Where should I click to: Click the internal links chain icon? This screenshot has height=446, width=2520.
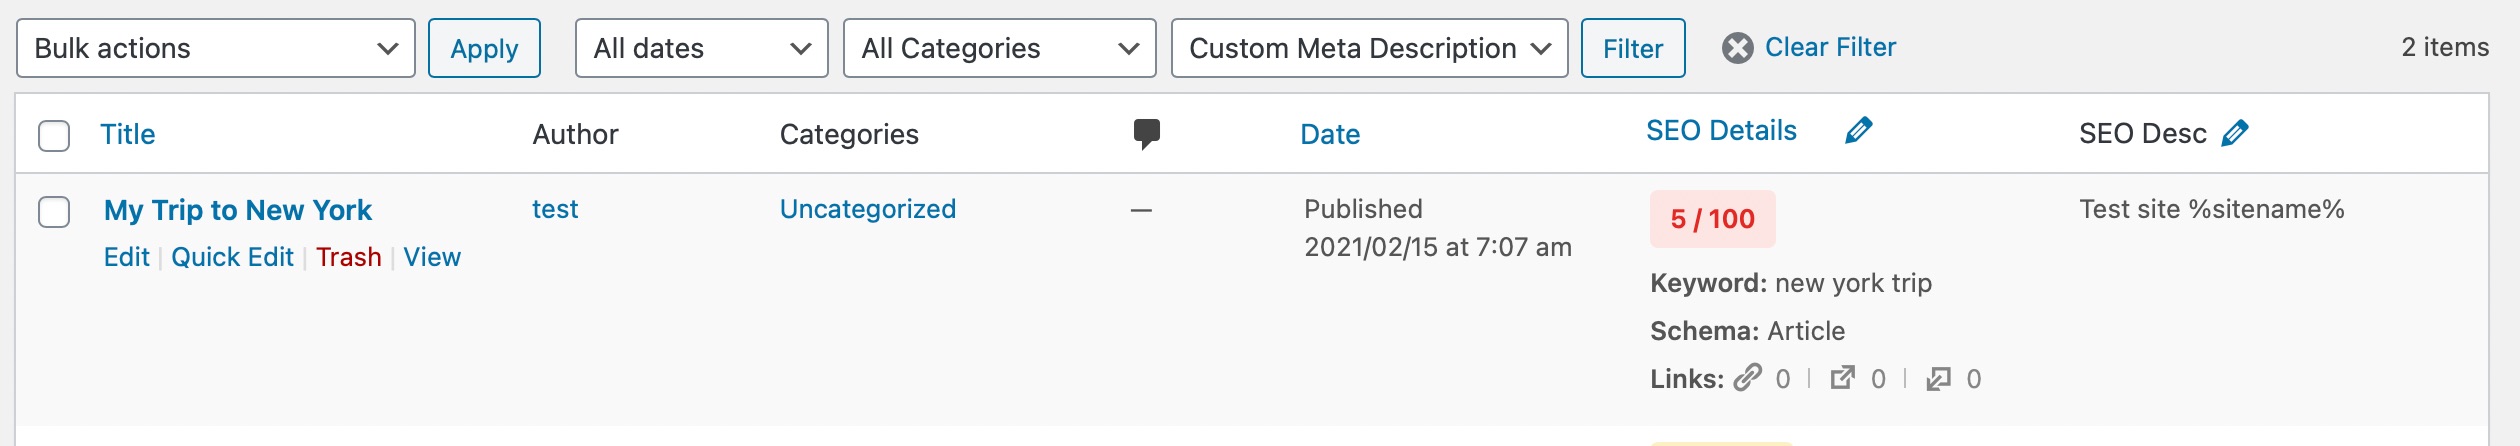pyautogui.click(x=1747, y=378)
